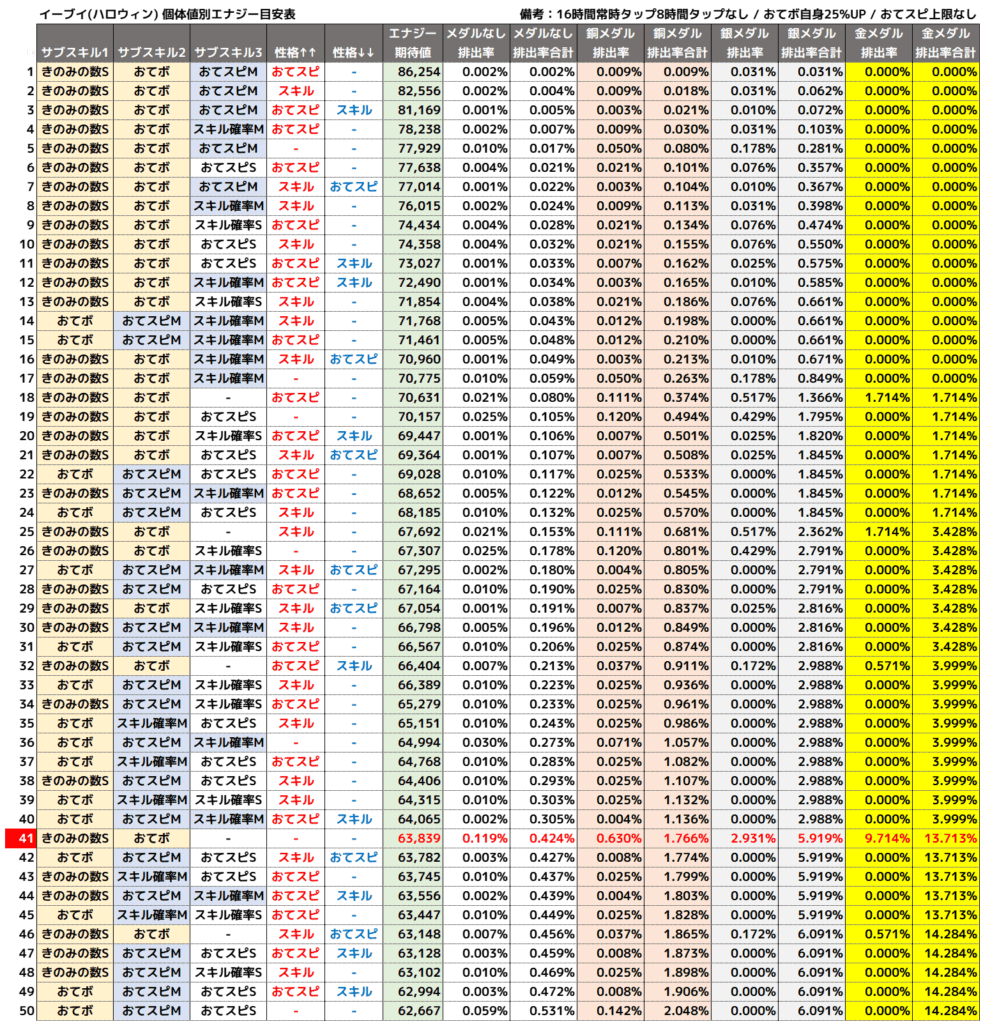Select the 性格↓↓ column header
Image resolution: width=983 pixels, height=1024 pixels.
click(x=354, y=52)
